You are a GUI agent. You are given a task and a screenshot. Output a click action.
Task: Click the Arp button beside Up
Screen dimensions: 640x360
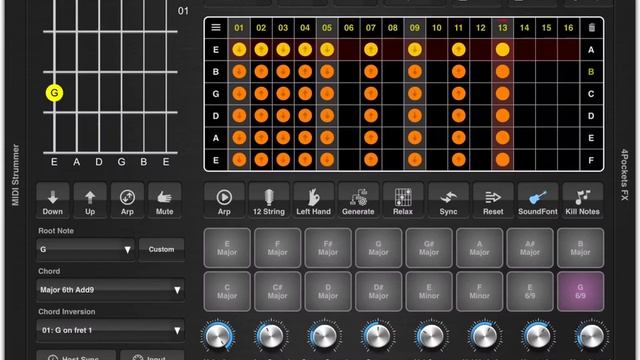tap(127, 201)
